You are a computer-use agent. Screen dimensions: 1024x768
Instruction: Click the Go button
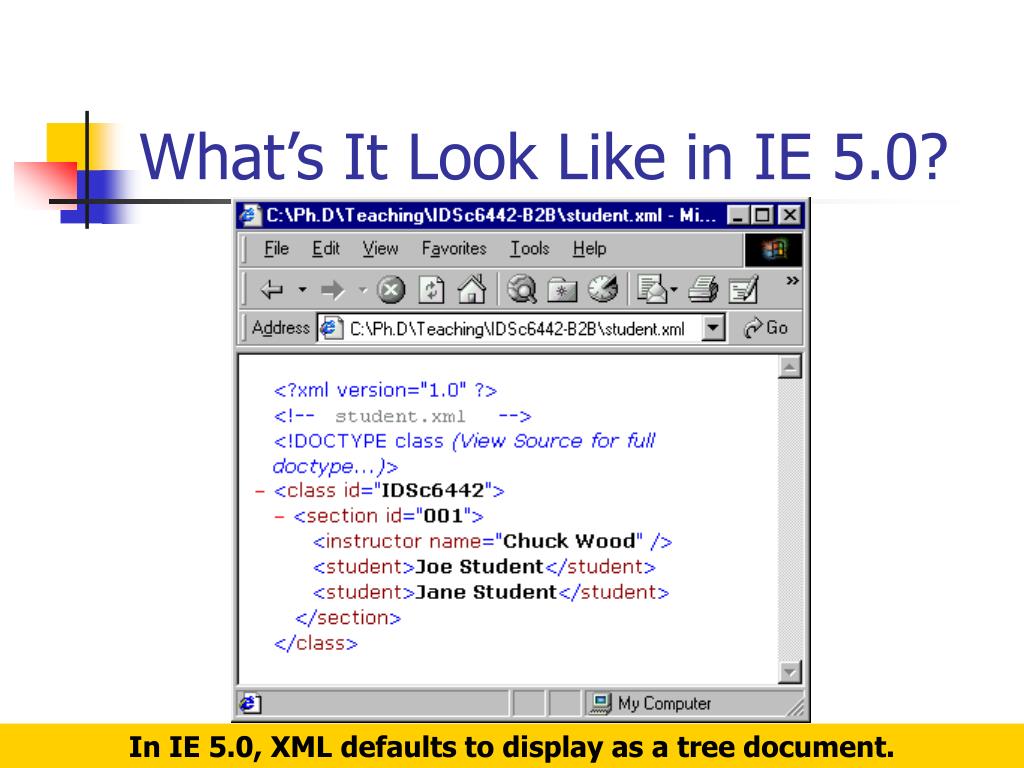(x=766, y=328)
